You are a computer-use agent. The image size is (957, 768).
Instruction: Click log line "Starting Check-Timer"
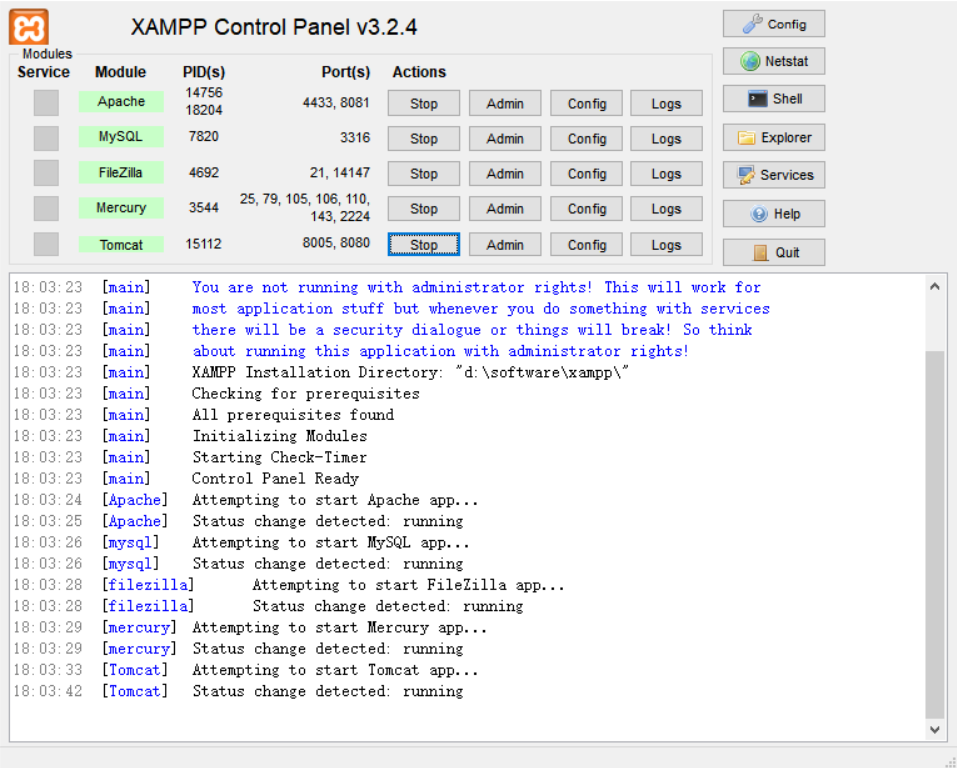280,457
